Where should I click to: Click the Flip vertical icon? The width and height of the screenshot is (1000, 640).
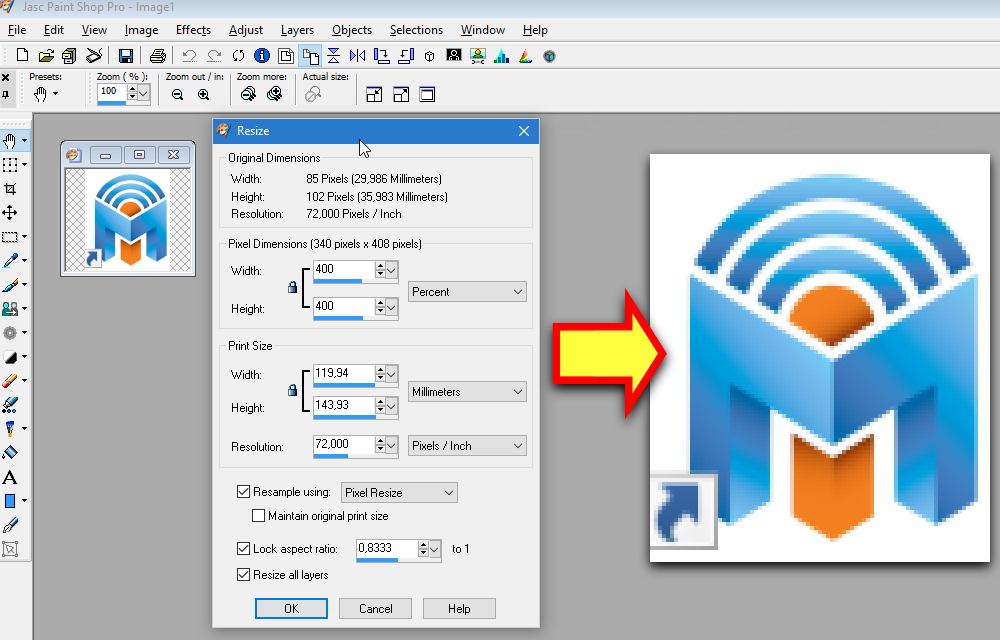tap(334, 55)
